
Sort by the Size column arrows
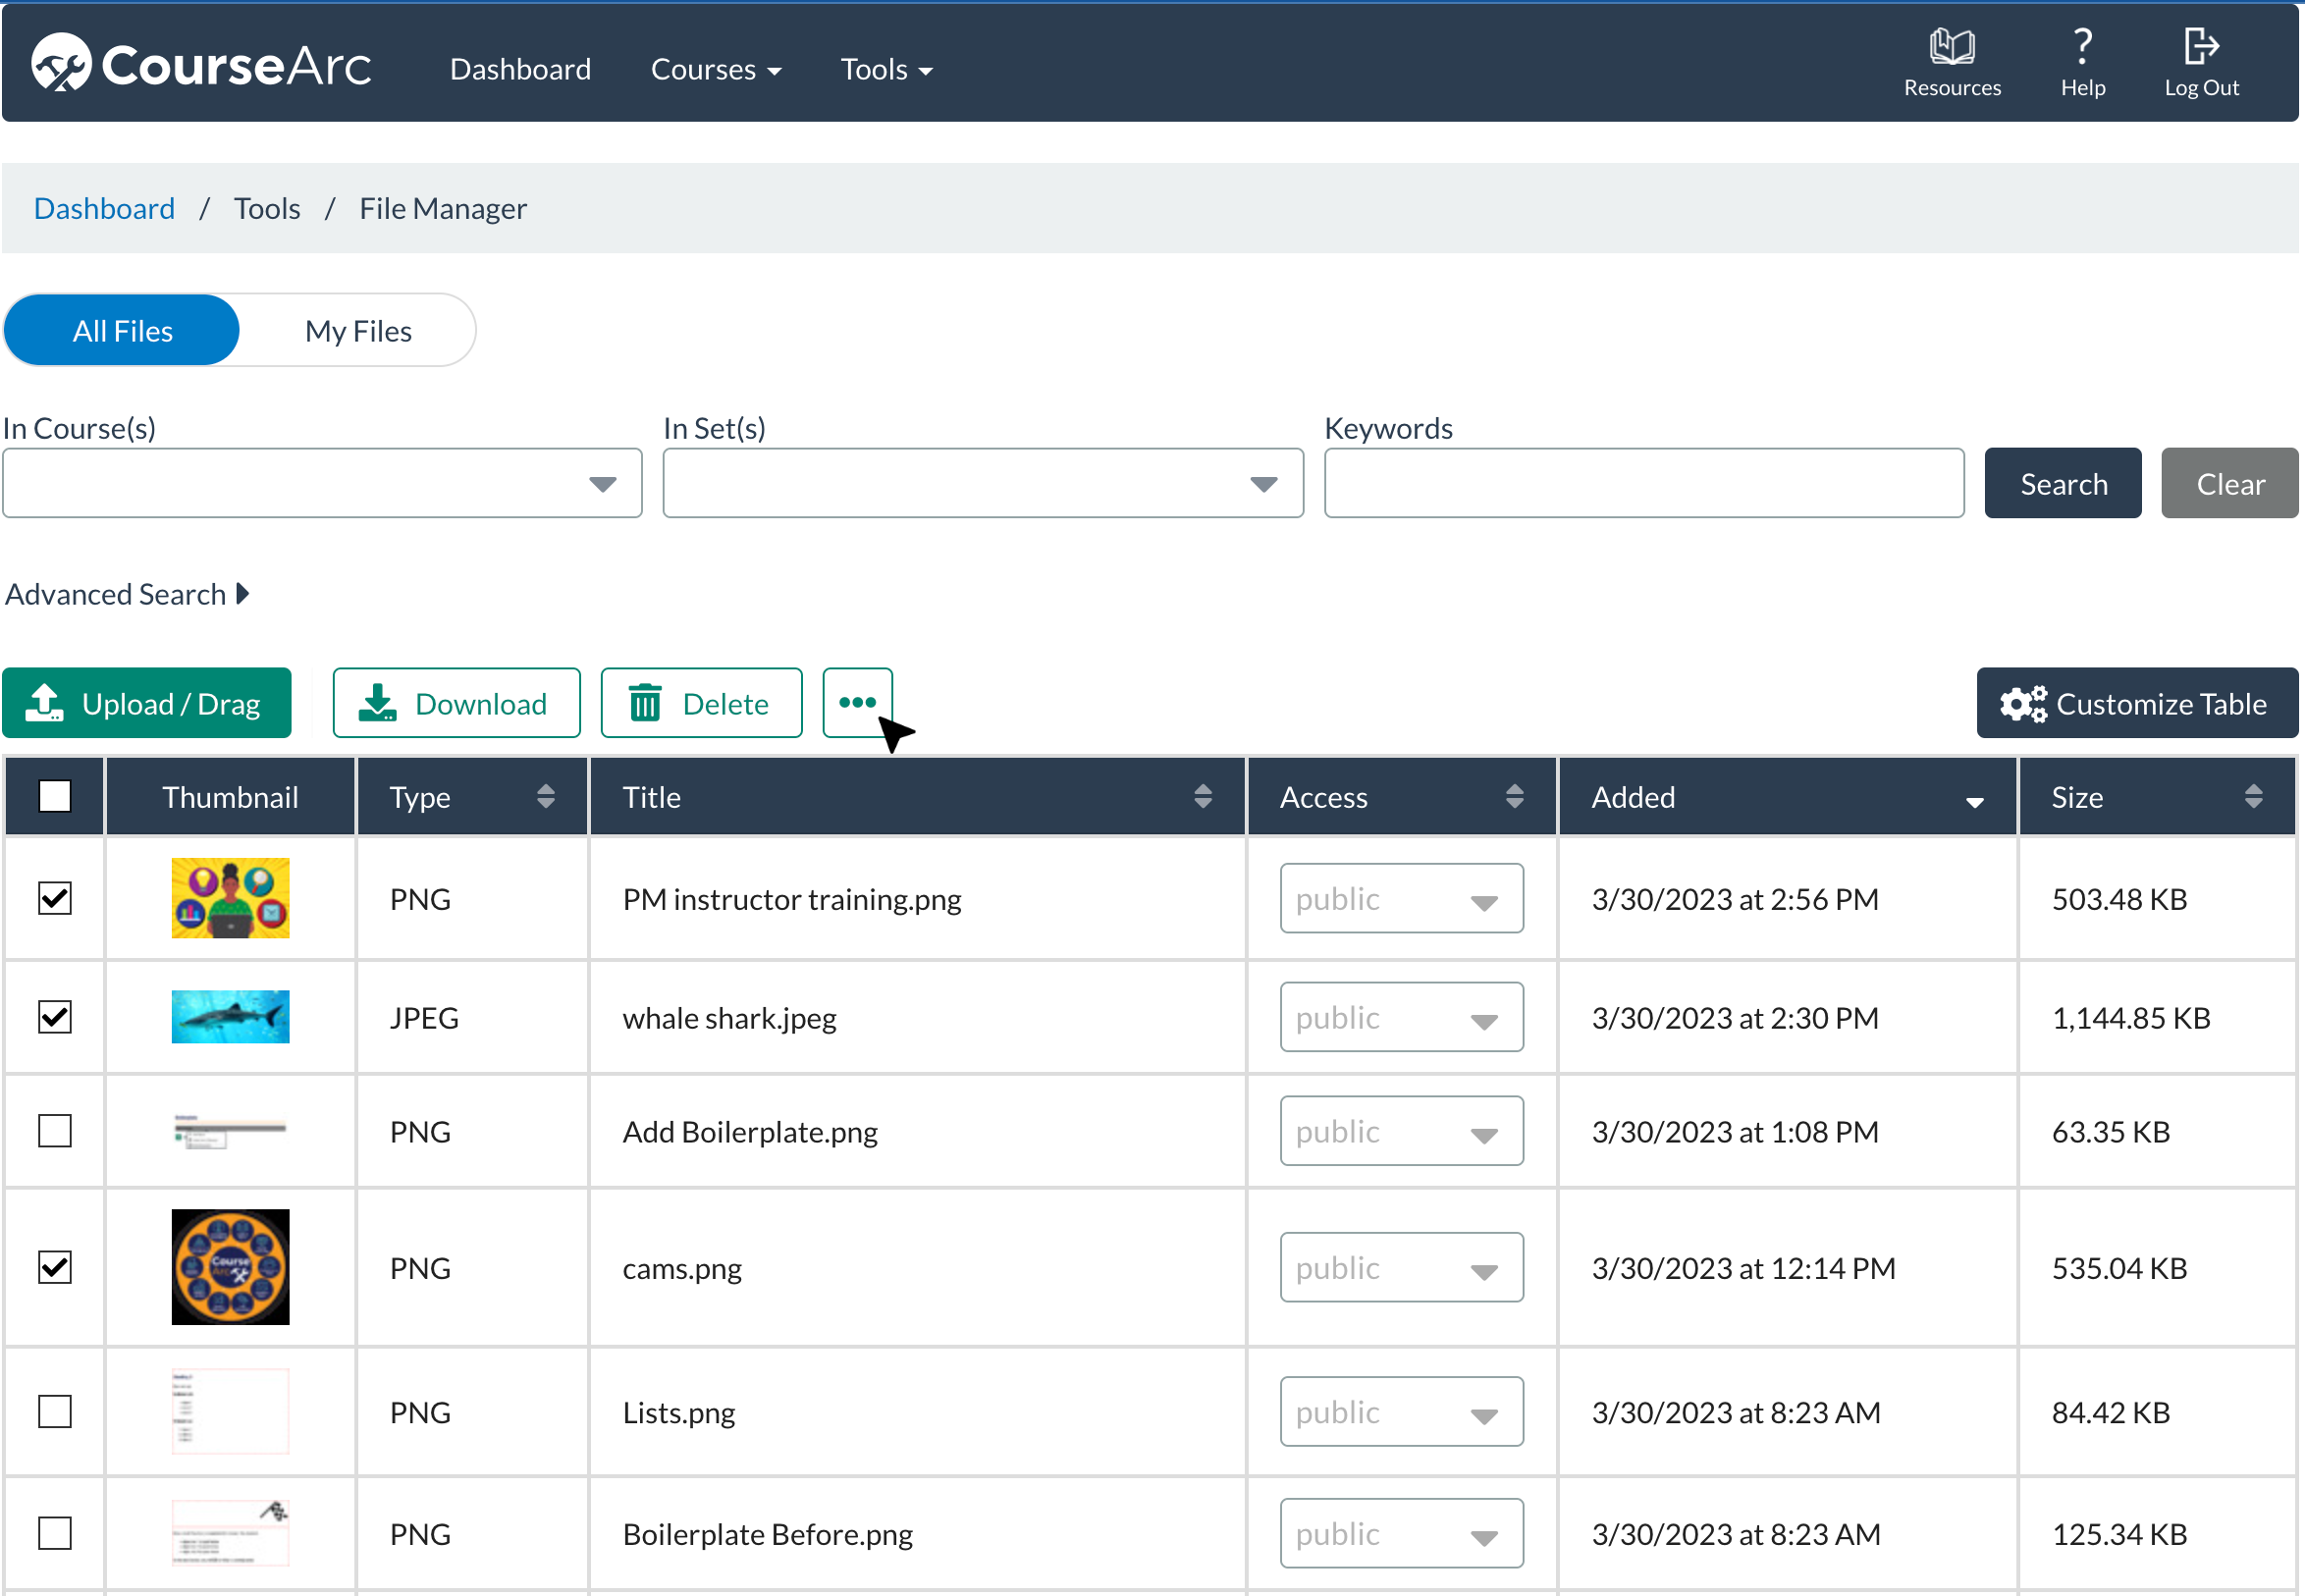pos(2253,797)
